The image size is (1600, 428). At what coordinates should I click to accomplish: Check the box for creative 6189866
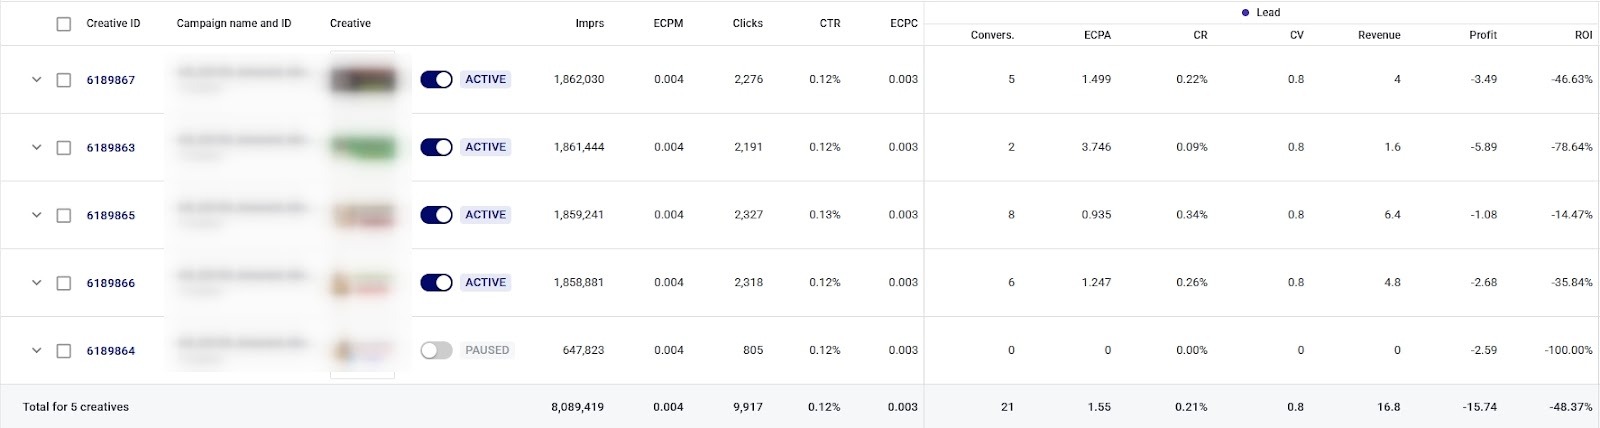click(64, 283)
